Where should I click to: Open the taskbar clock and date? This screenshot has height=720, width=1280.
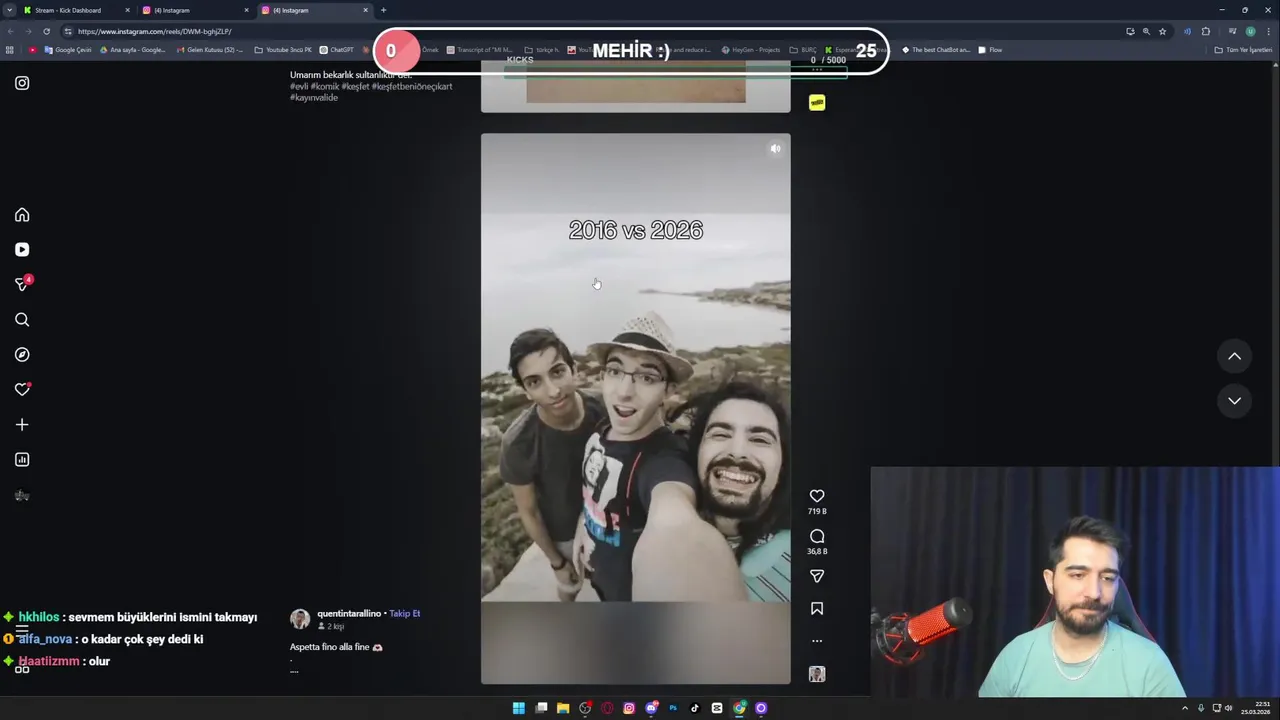point(1254,708)
